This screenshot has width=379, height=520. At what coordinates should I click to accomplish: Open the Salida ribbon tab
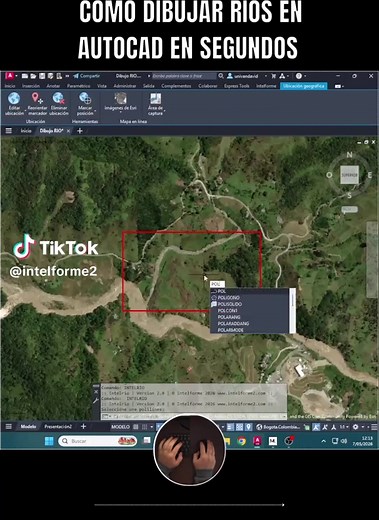coord(149,86)
